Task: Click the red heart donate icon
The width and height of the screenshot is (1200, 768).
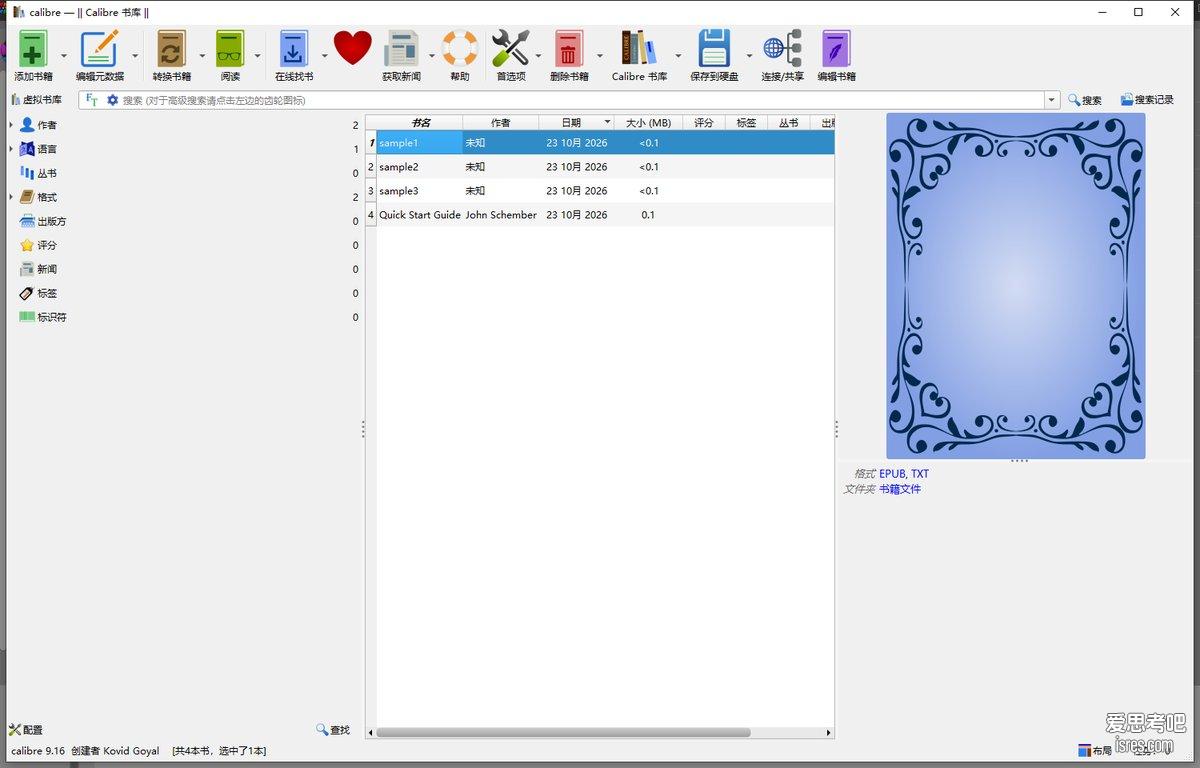Action: [x=352, y=47]
